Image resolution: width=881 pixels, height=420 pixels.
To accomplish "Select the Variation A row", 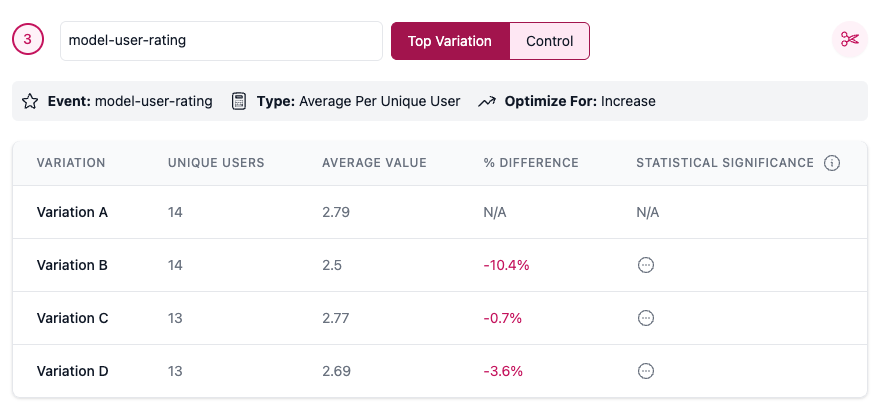I will (72, 212).
